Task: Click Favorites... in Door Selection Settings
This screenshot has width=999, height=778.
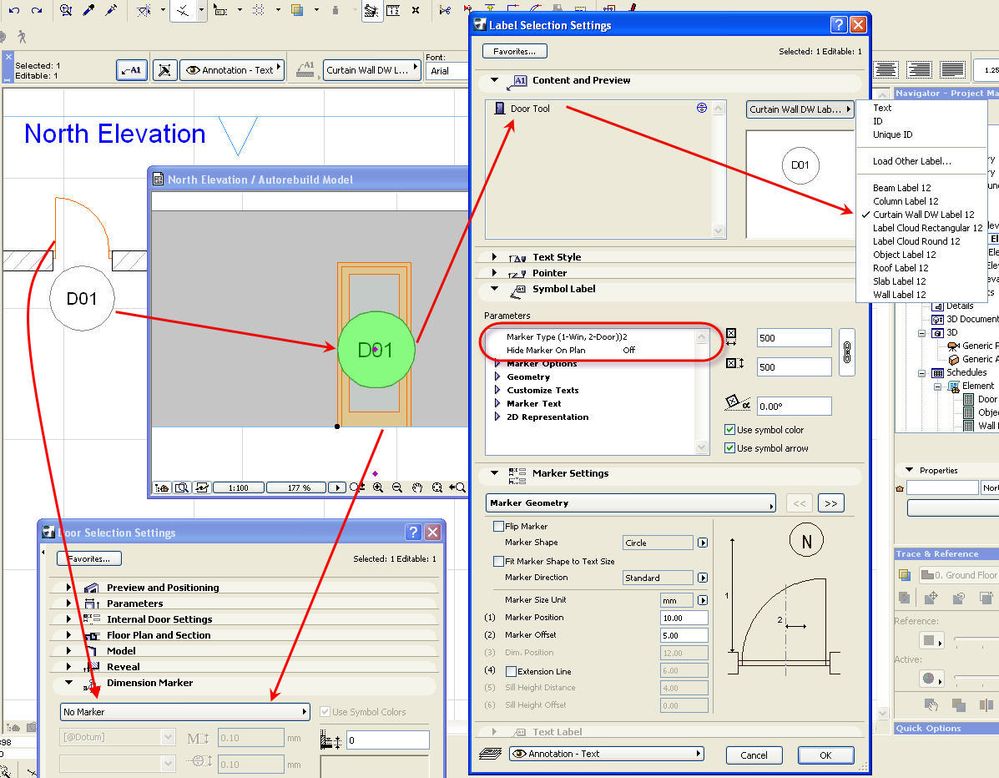Action: pyautogui.click(x=89, y=559)
